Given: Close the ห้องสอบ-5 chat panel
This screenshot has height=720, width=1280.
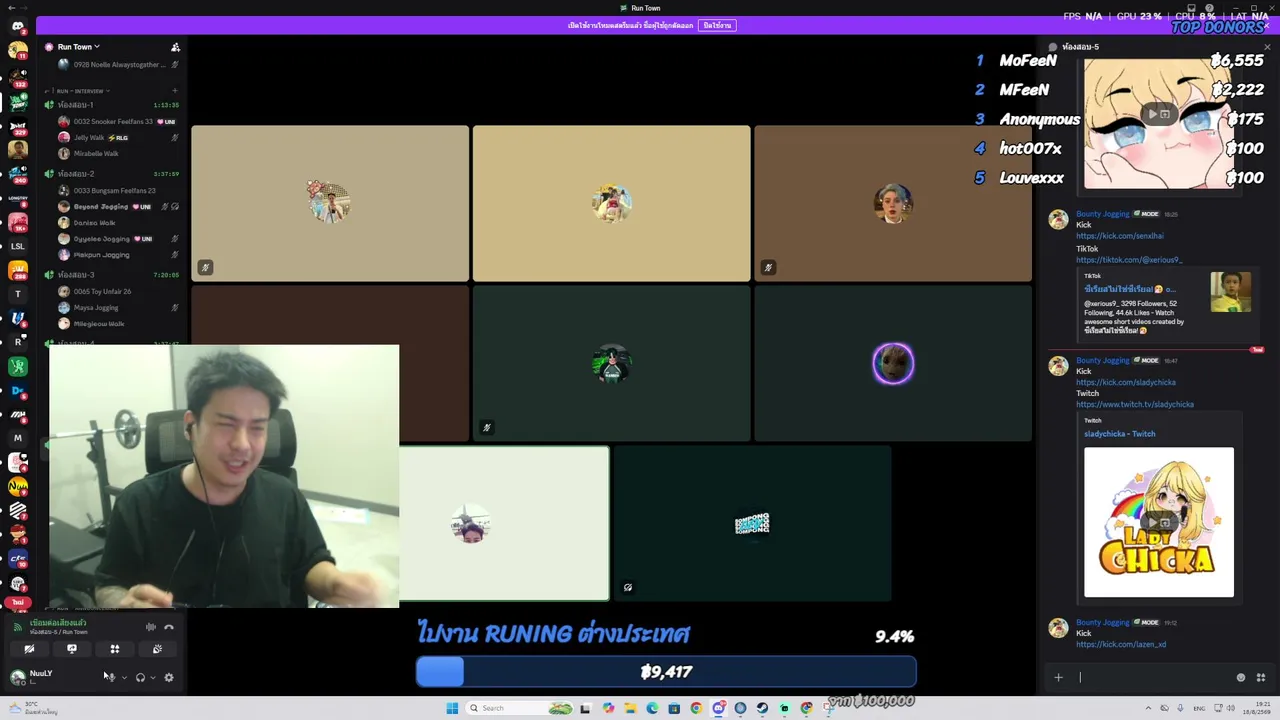Looking at the screenshot, I should [1267, 47].
